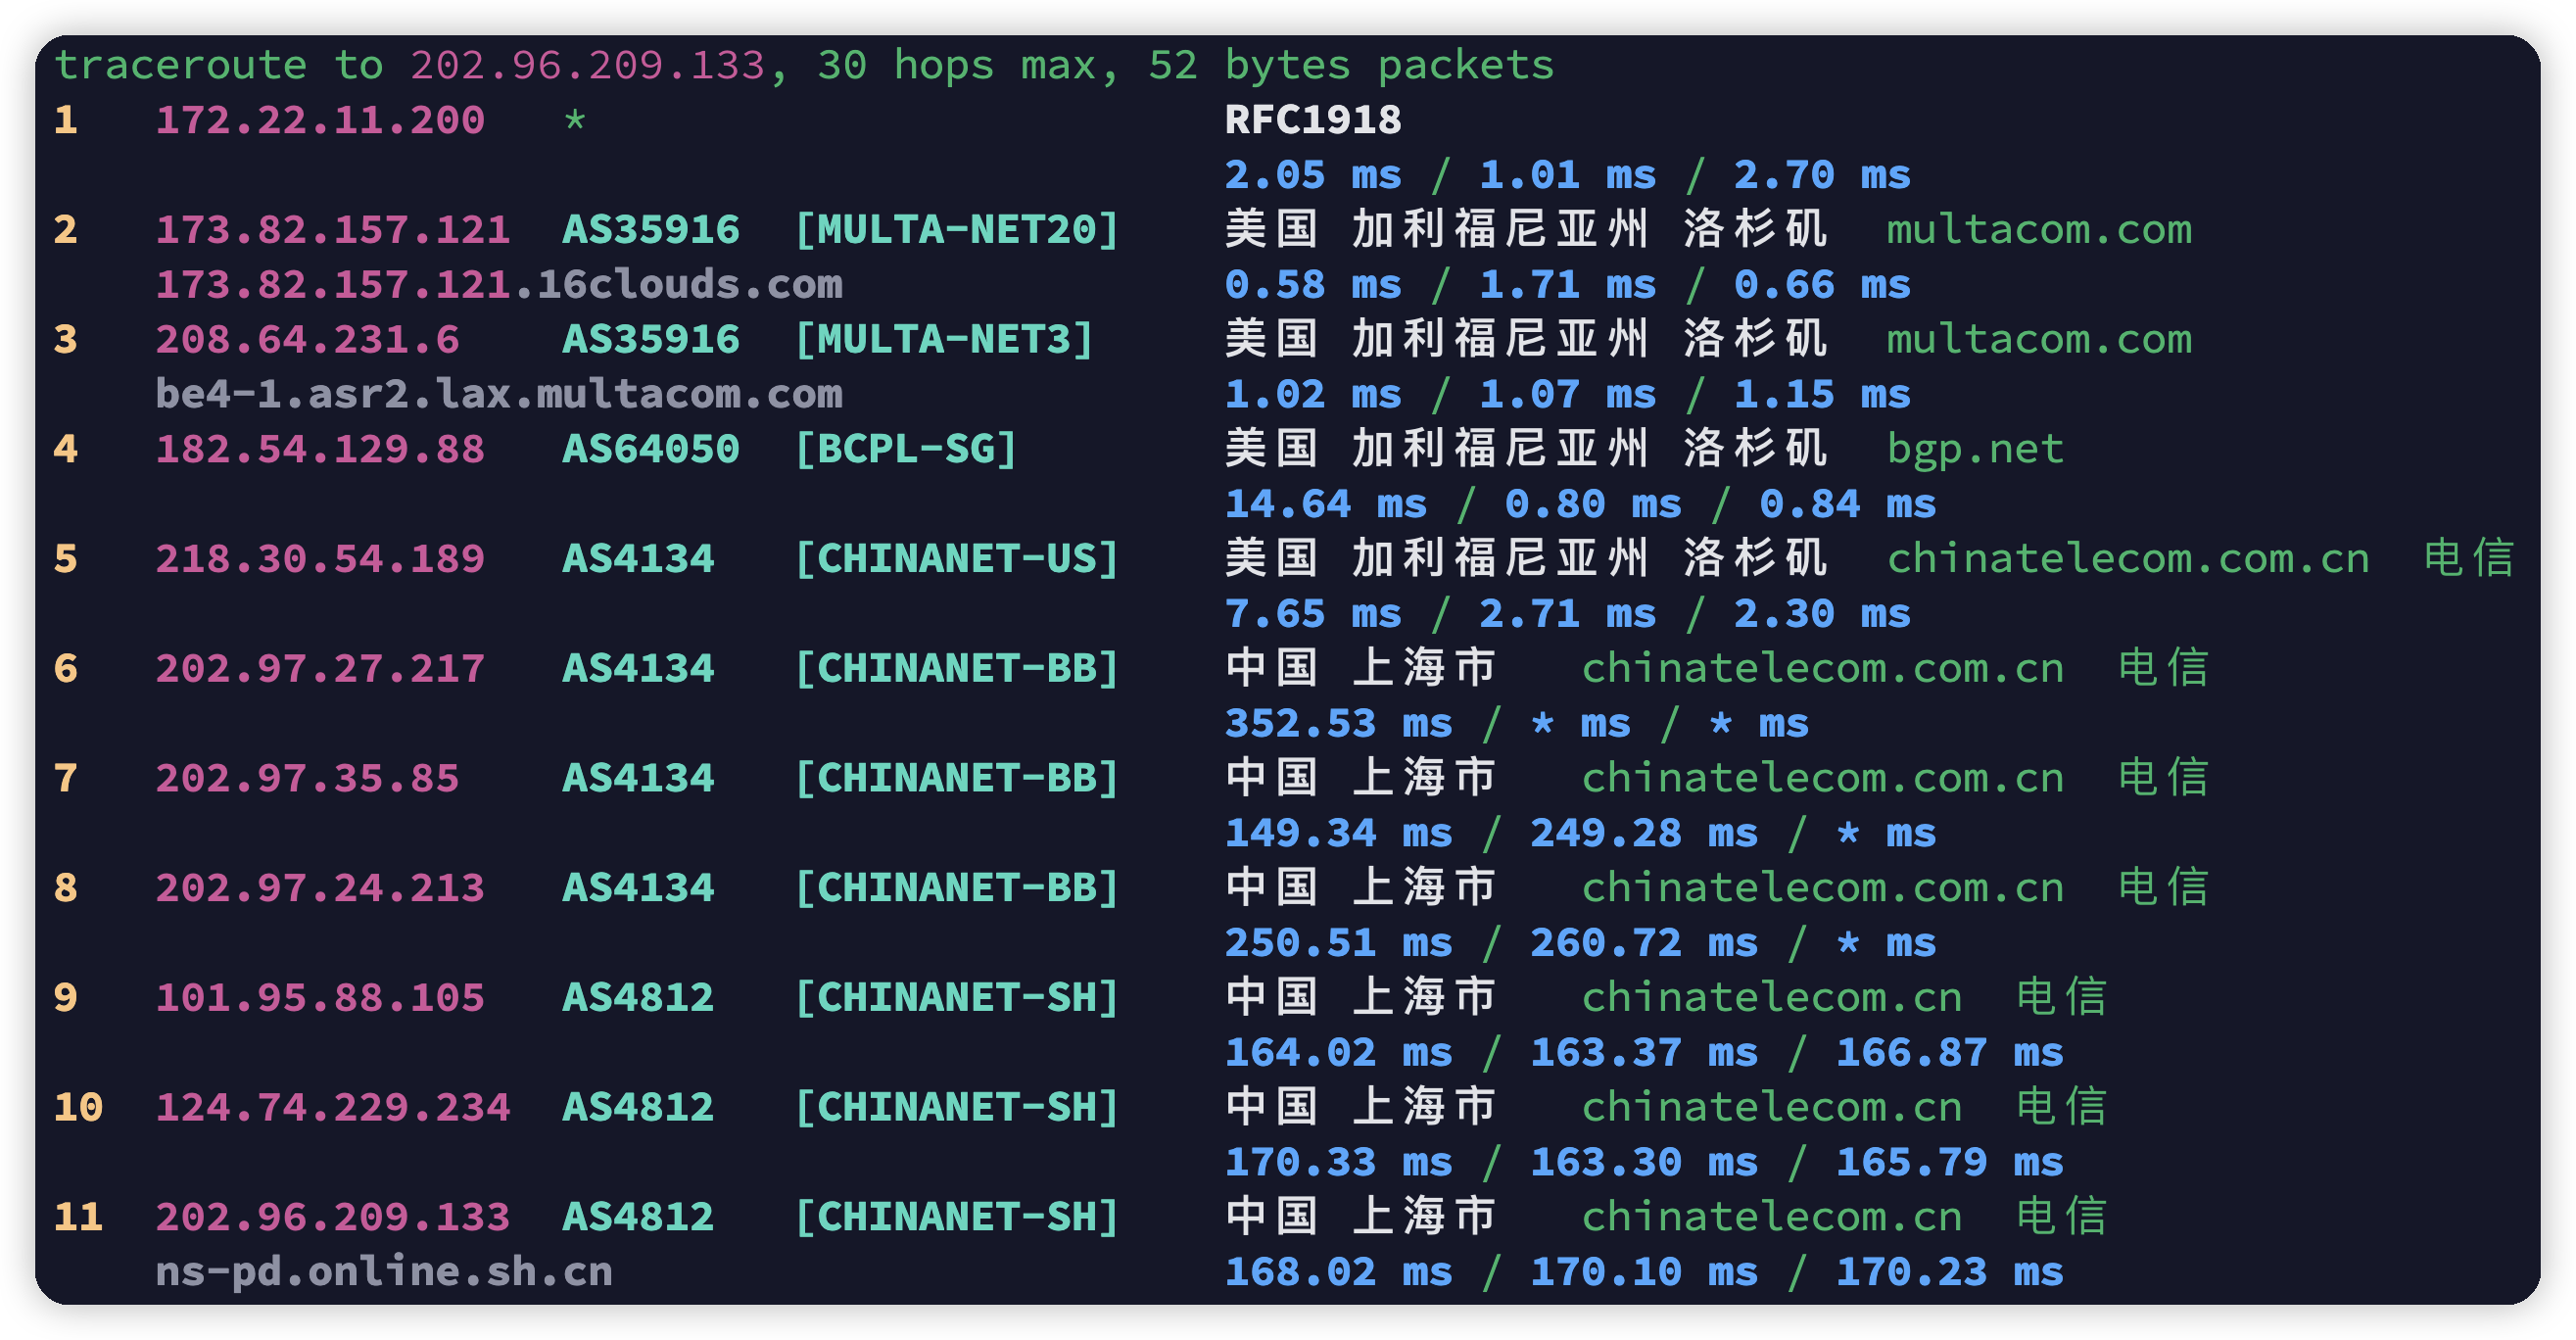Click the [MULTA-NET20] network label
The width and height of the screenshot is (2576, 1340).
click(956, 231)
